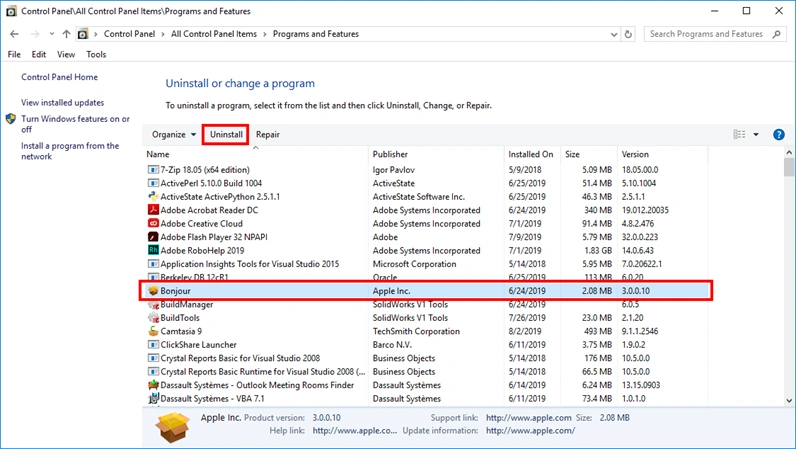This screenshot has width=796, height=449.
Task: Click the Repair button
Action: click(268, 135)
